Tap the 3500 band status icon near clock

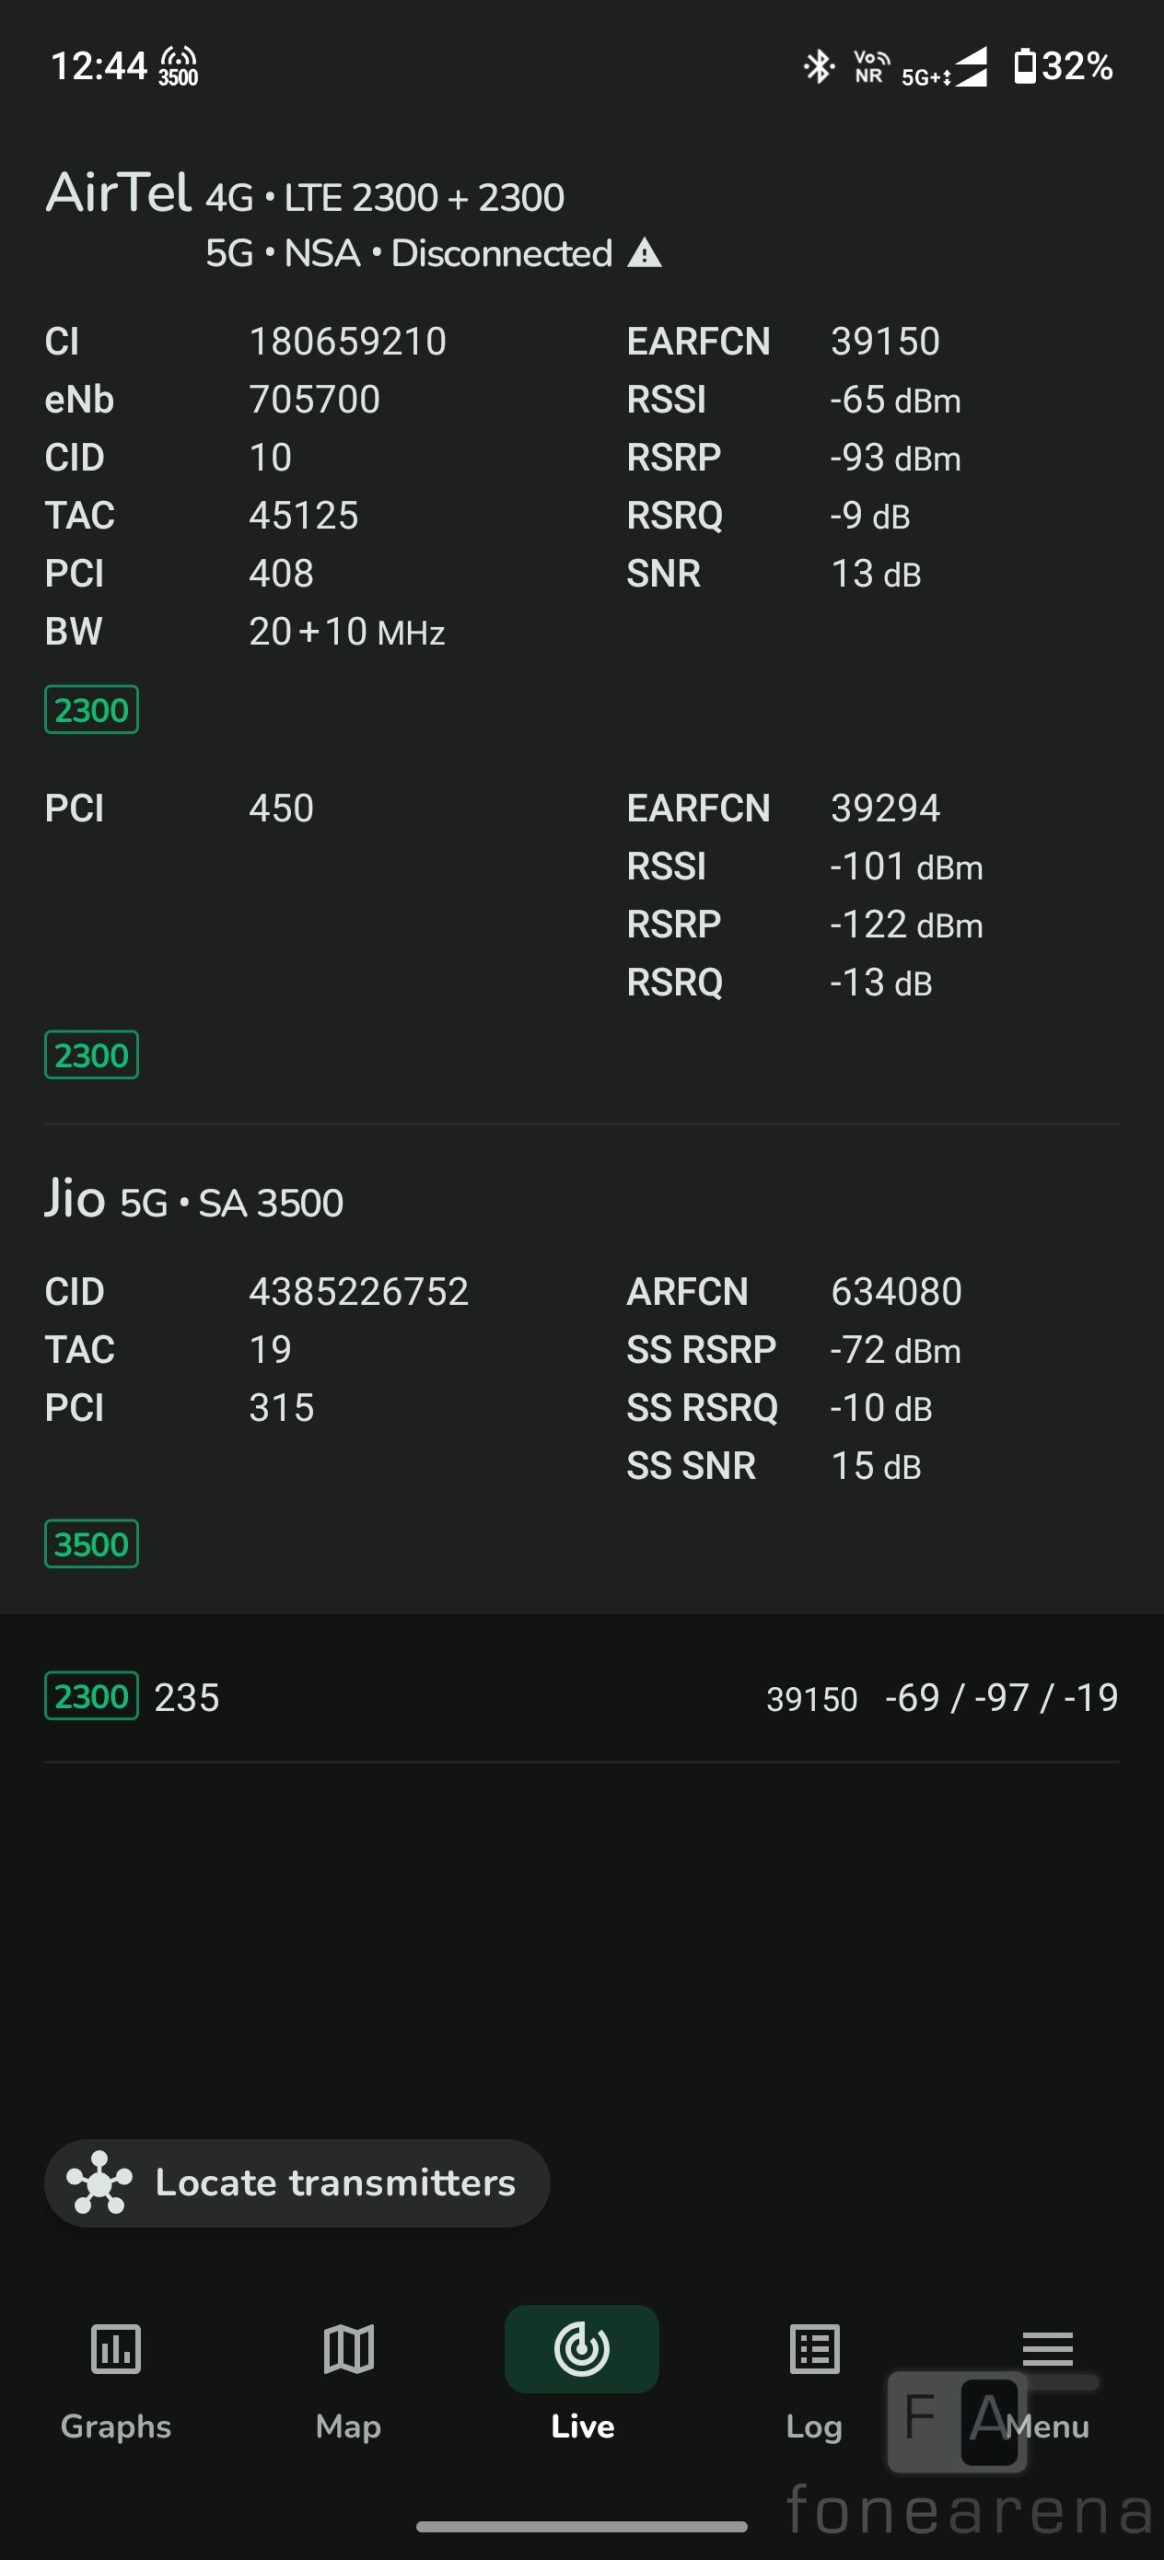[x=179, y=67]
